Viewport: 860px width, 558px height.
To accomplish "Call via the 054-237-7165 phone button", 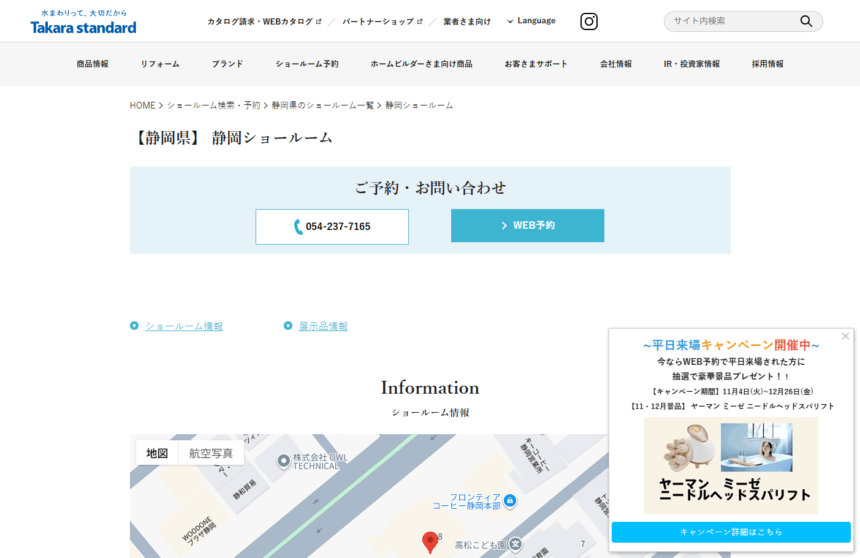I will (x=332, y=226).
